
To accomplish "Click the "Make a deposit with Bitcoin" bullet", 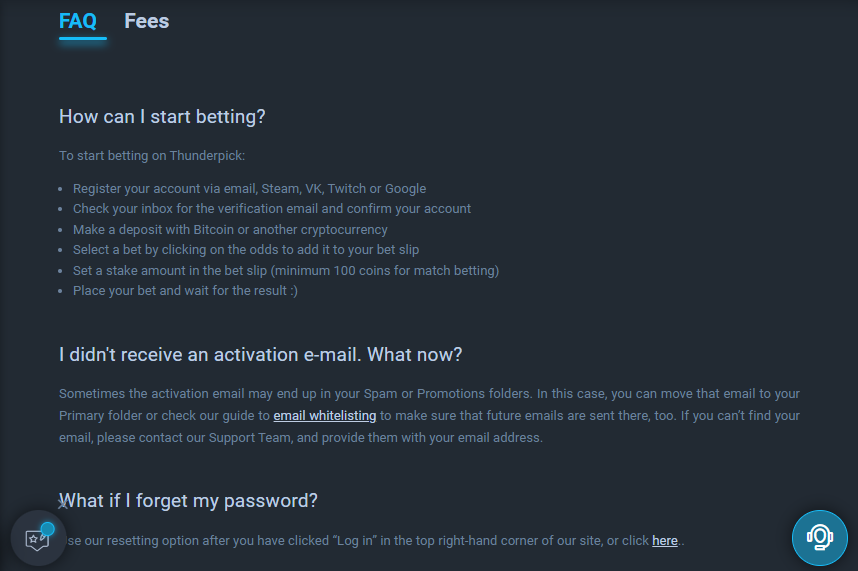I will click(230, 230).
